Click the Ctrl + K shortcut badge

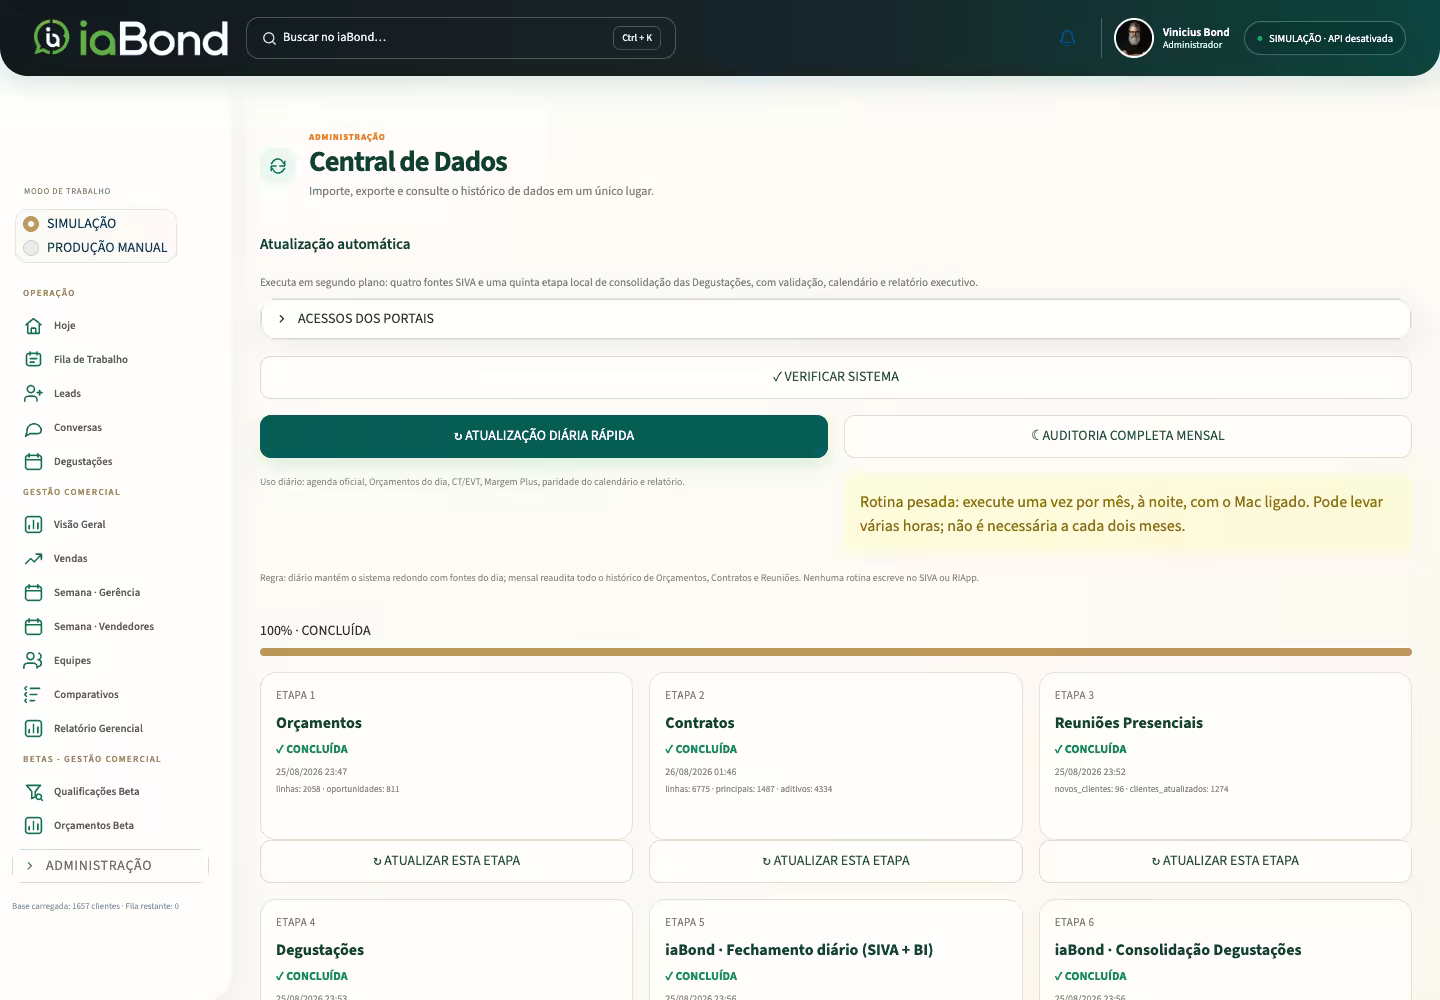pos(637,38)
